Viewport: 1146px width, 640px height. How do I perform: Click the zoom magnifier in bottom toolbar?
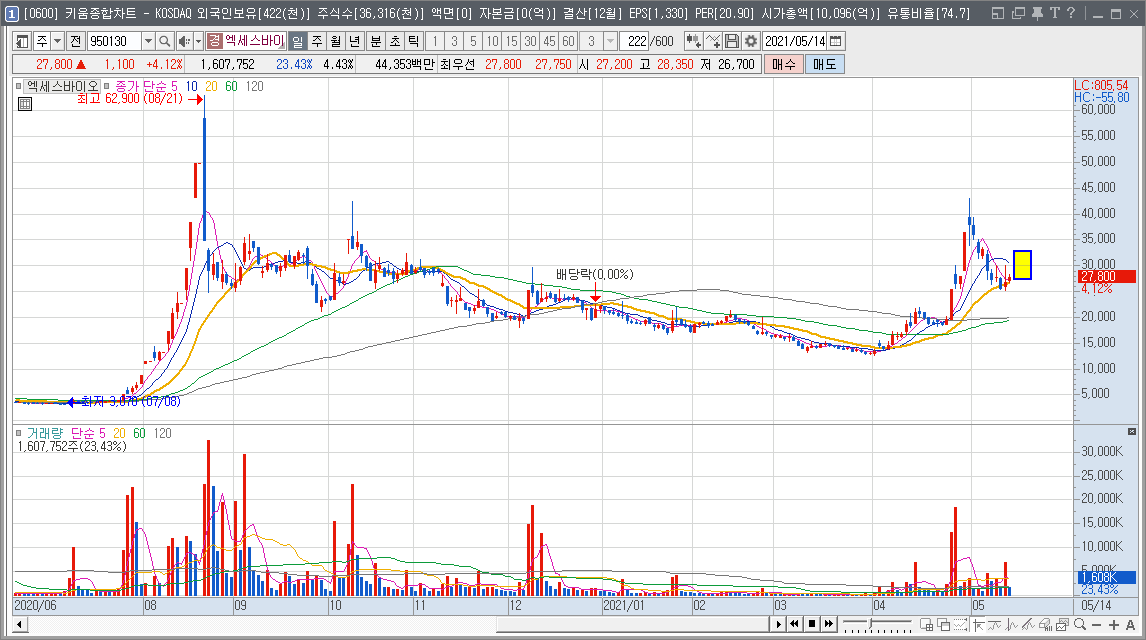(x=1080, y=625)
